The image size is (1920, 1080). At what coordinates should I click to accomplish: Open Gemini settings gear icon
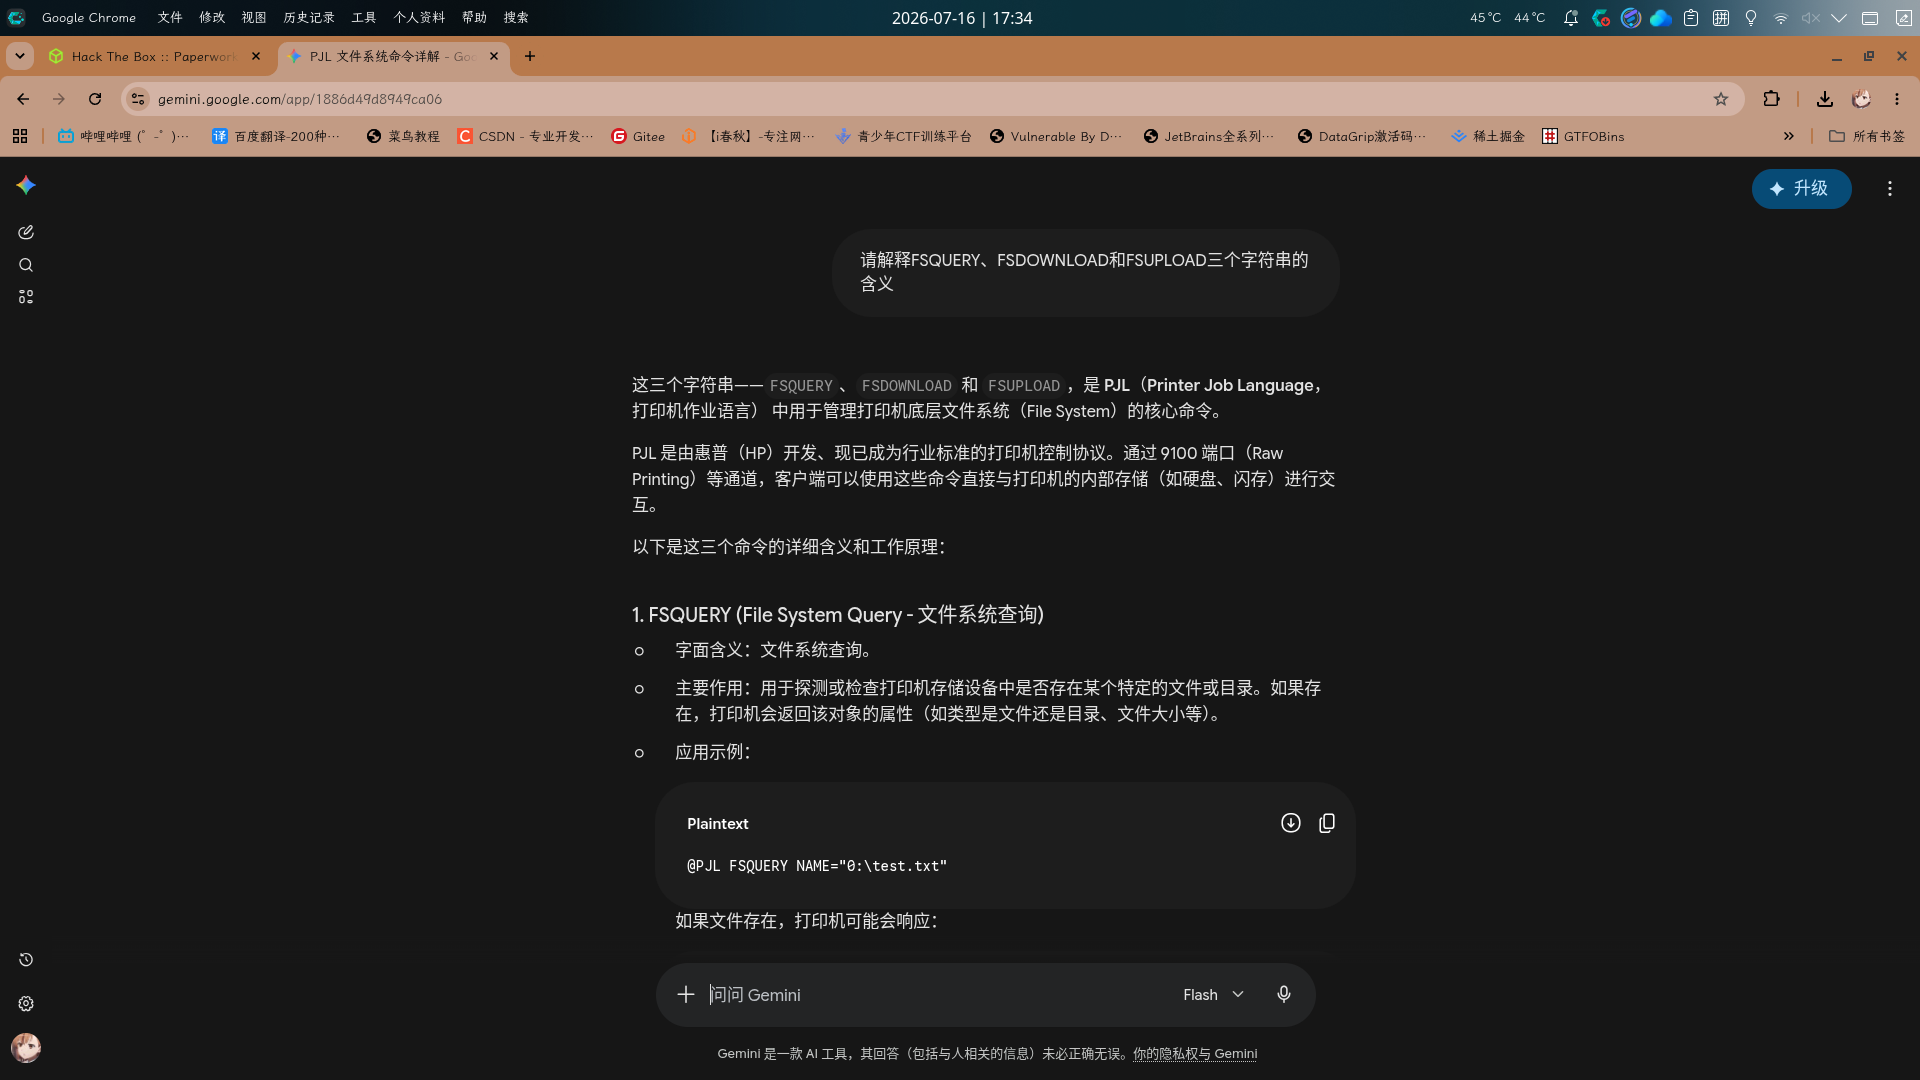click(x=26, y=1004)
